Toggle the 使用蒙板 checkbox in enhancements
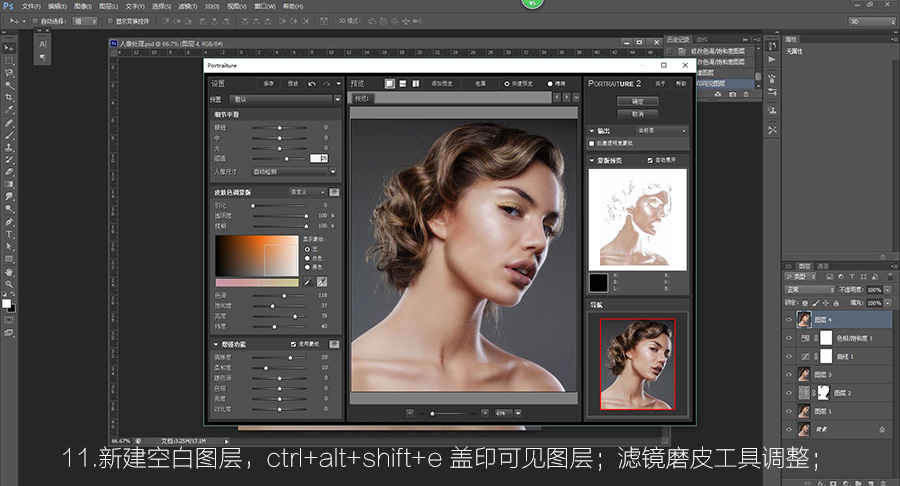This screenshot has height=486, width=900. [x=292, y=344]
